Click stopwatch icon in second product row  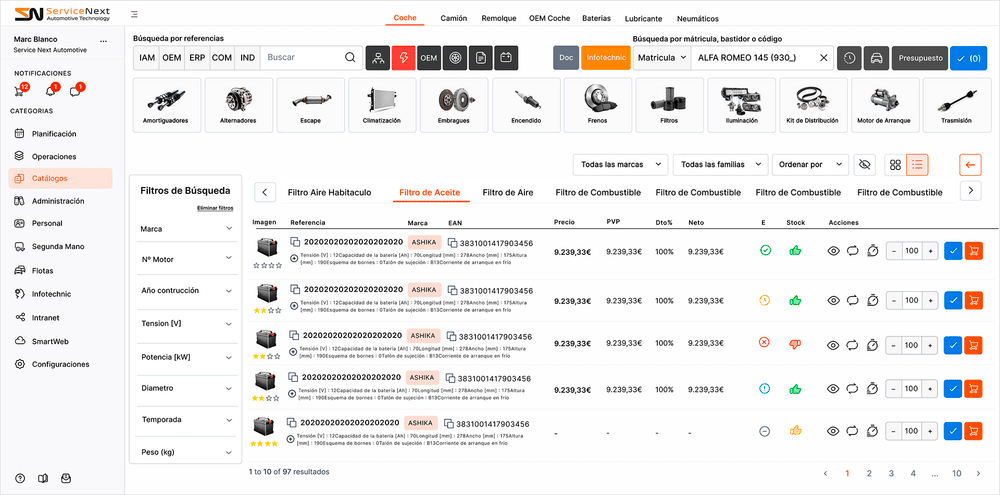[872, 300]
